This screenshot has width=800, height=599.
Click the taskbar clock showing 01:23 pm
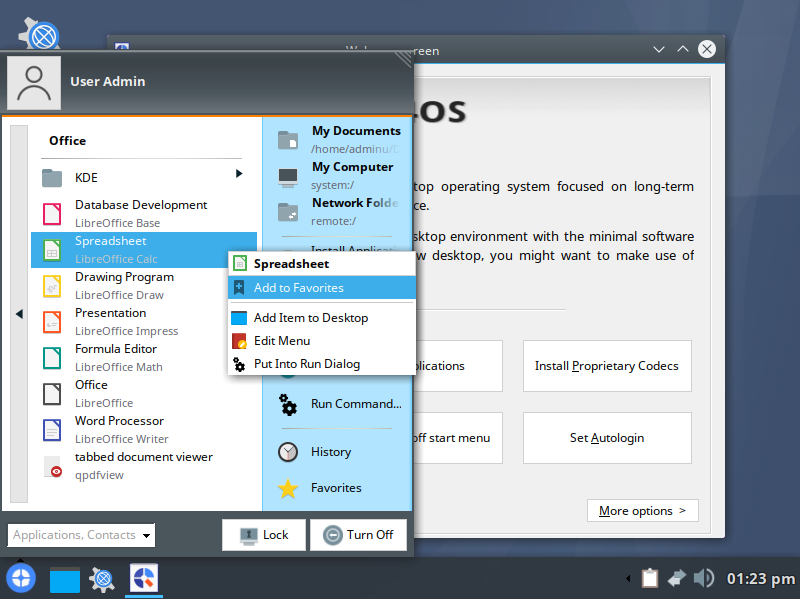761,579
